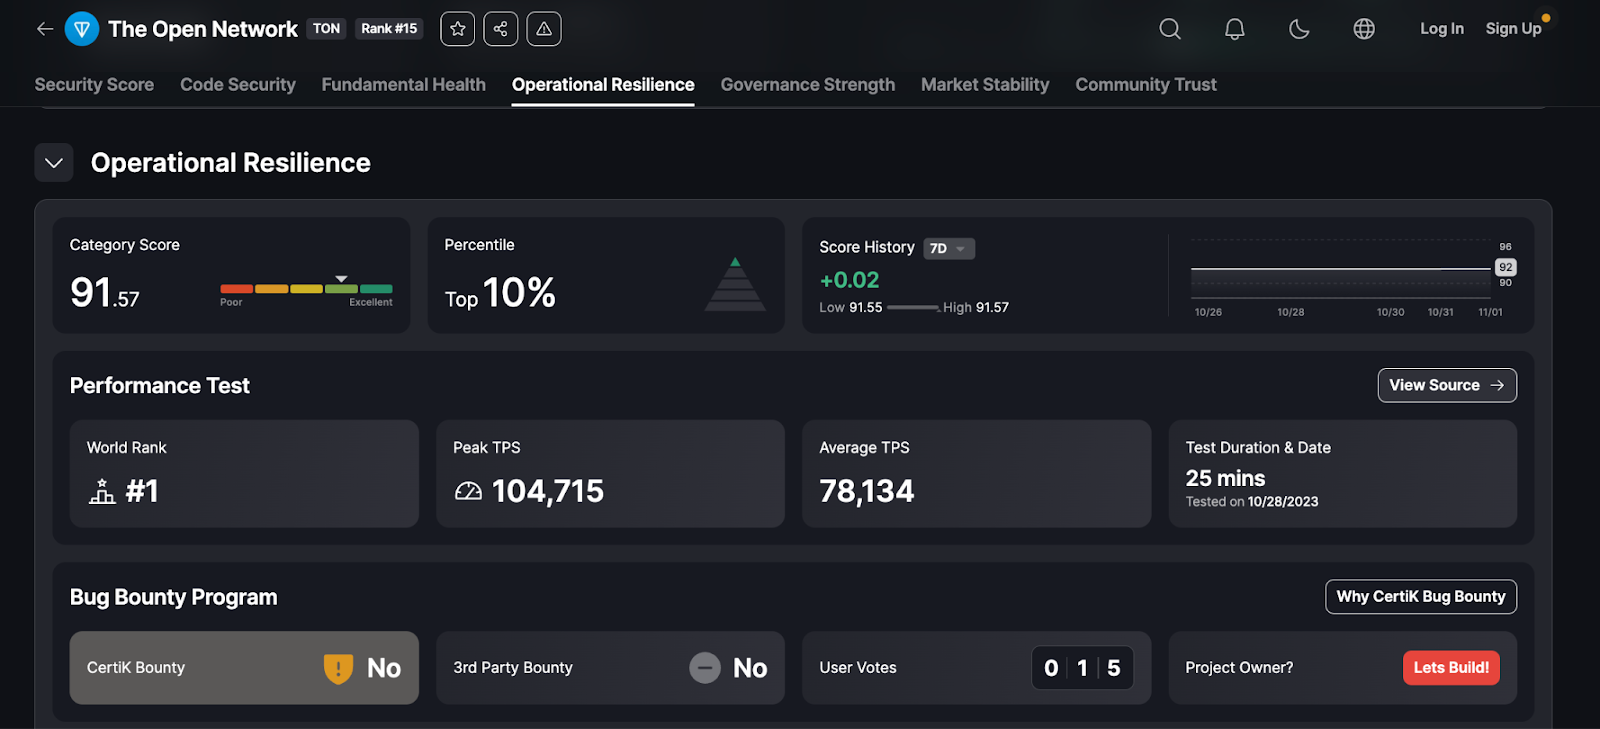This screenshot has width=1600, height=729.
Task: Add project to favorites with star icon
Action: (458, 29)
